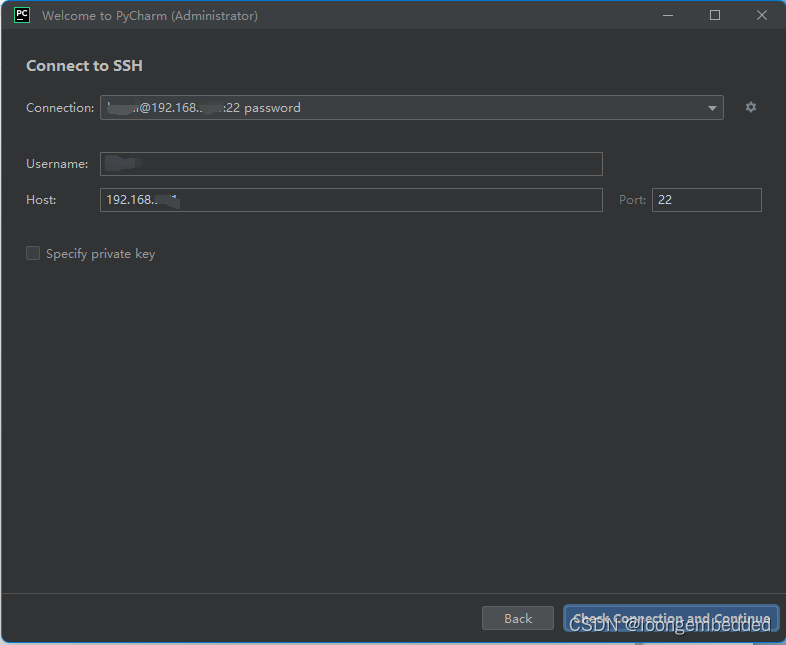
Task: Click the Connect to SSH heading
Action: pos(84,66)
